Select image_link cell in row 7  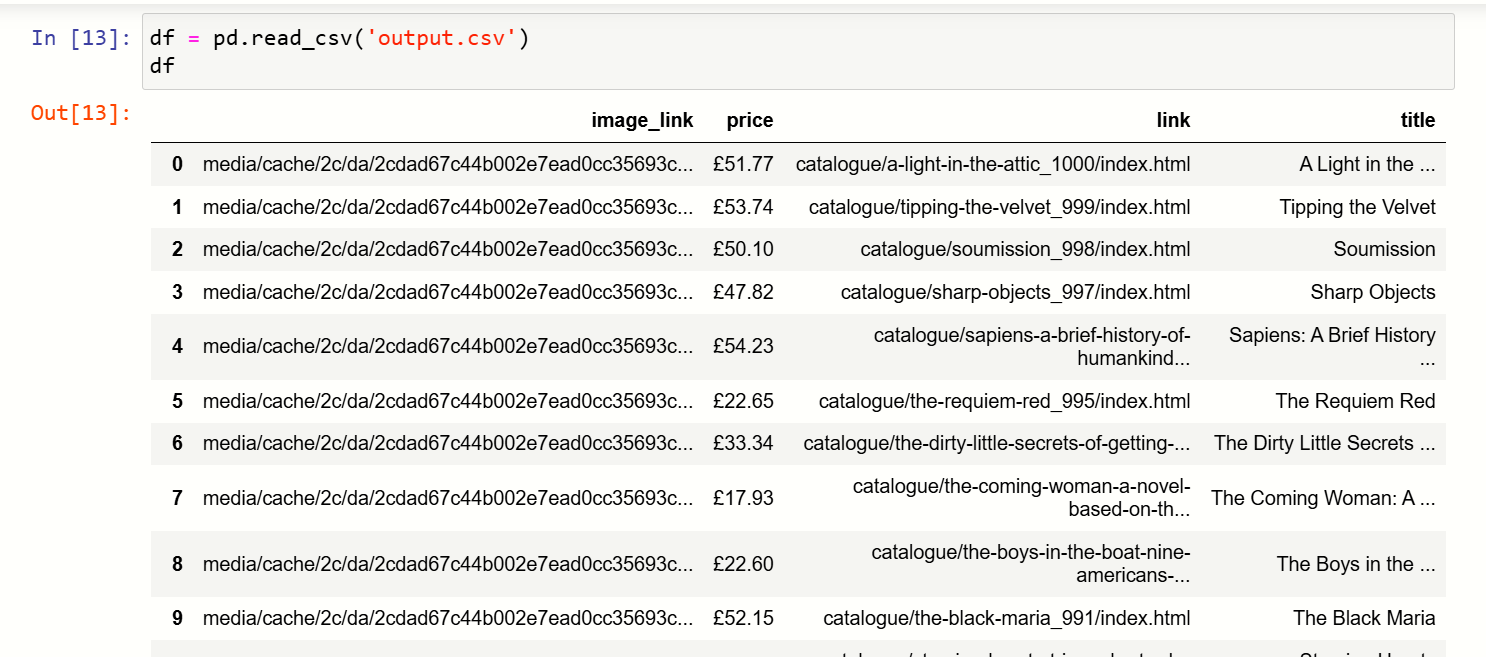[x=448, y=497]
